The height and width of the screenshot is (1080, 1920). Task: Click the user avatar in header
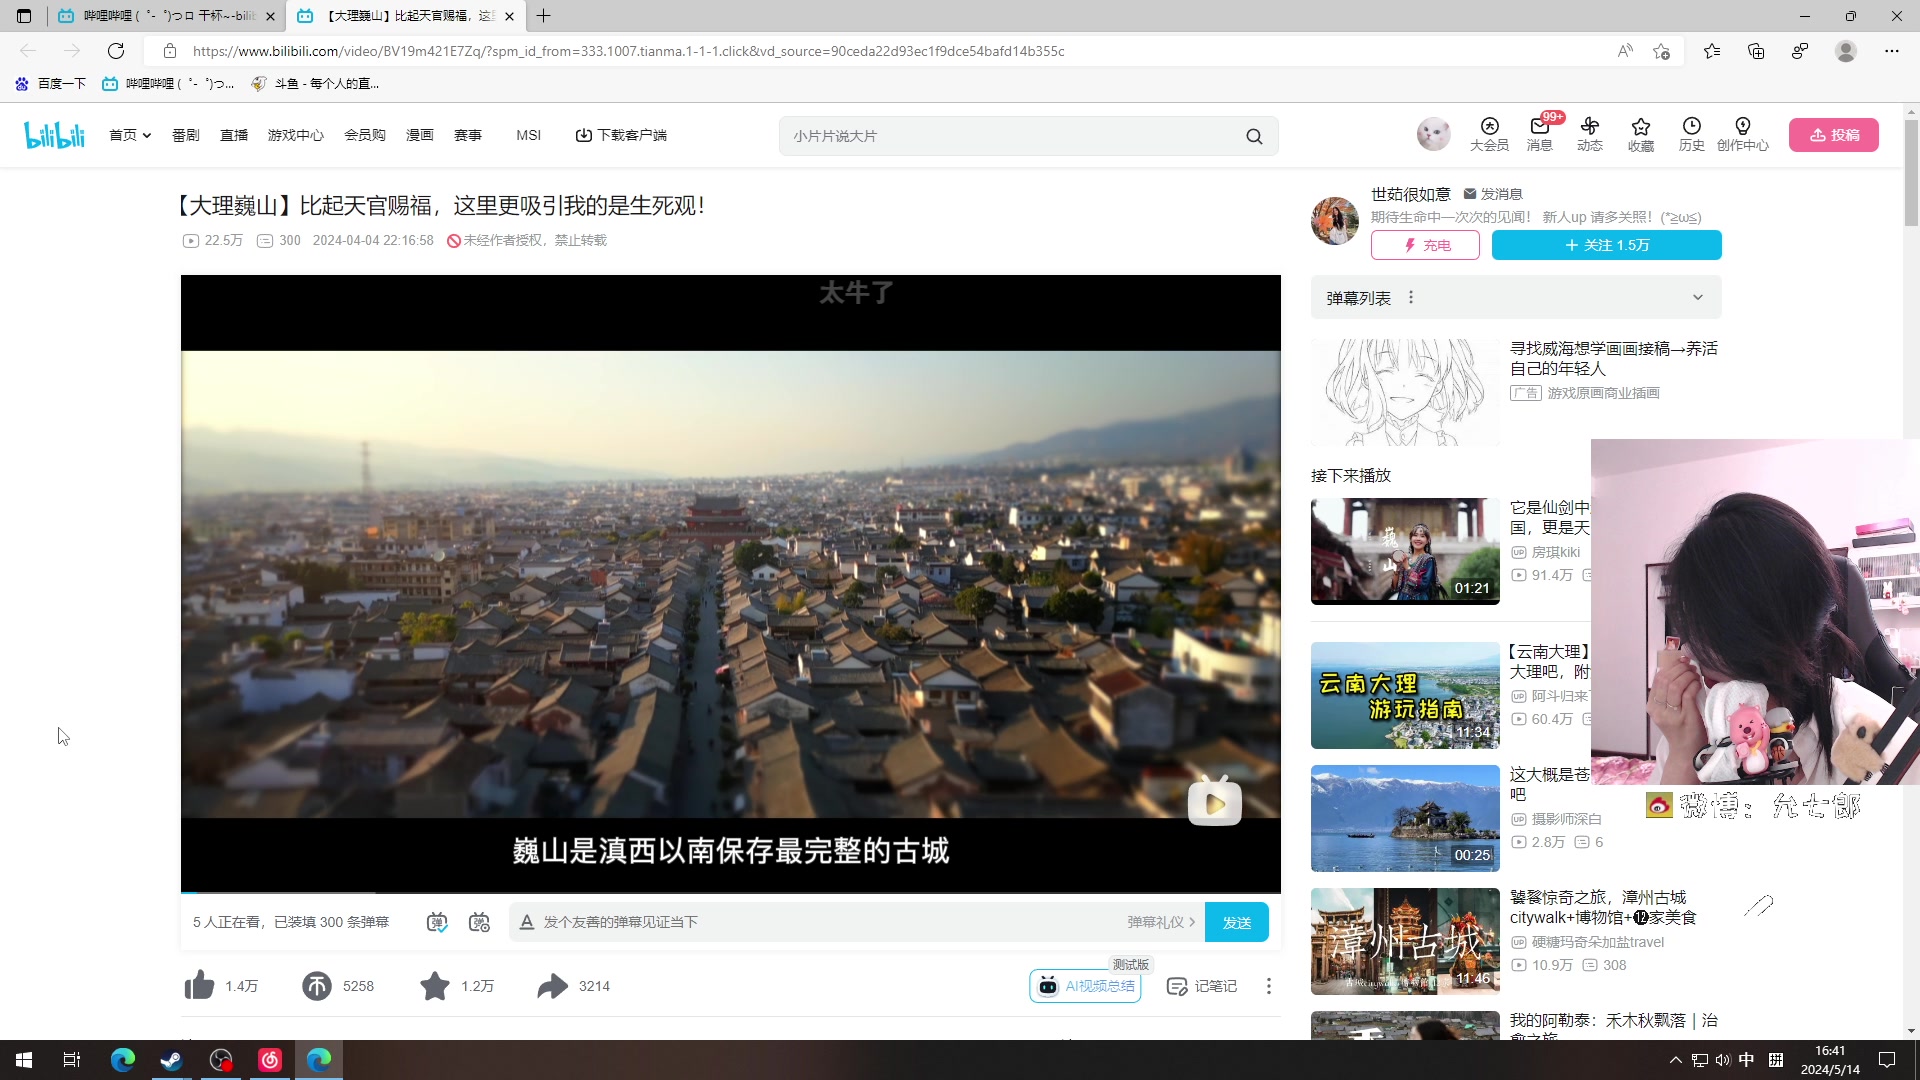tap(1433, 134)
